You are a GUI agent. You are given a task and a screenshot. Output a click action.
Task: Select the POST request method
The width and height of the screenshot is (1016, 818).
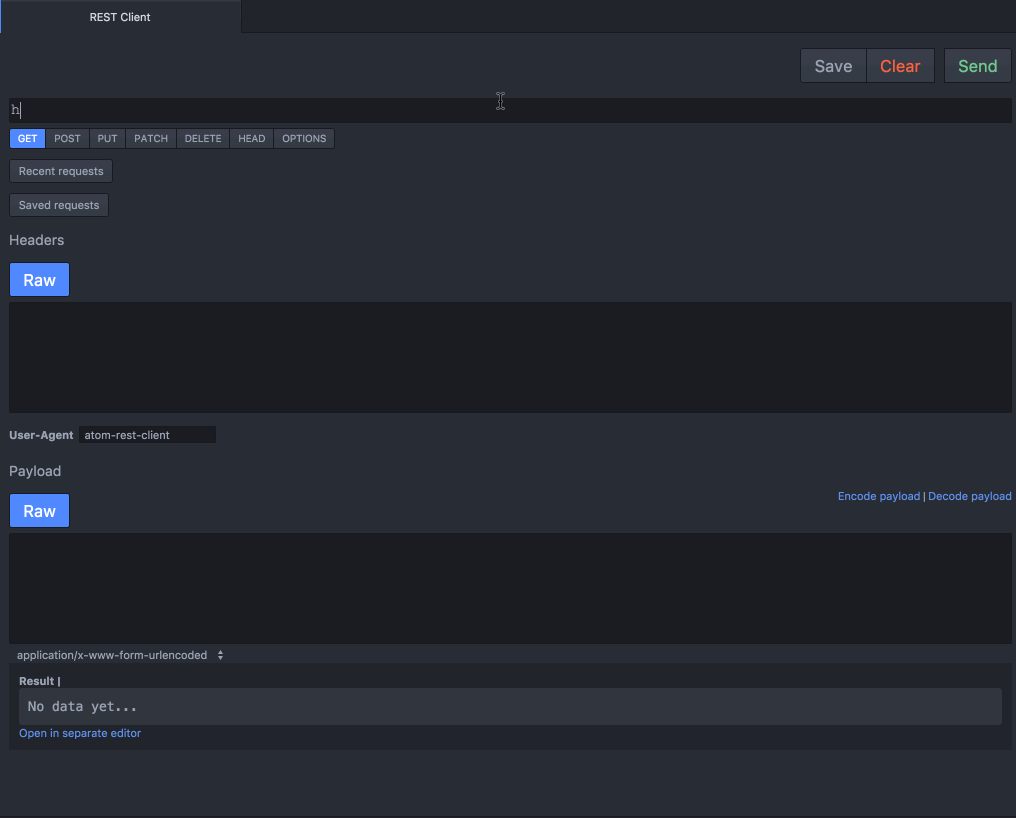pos(67,138)
